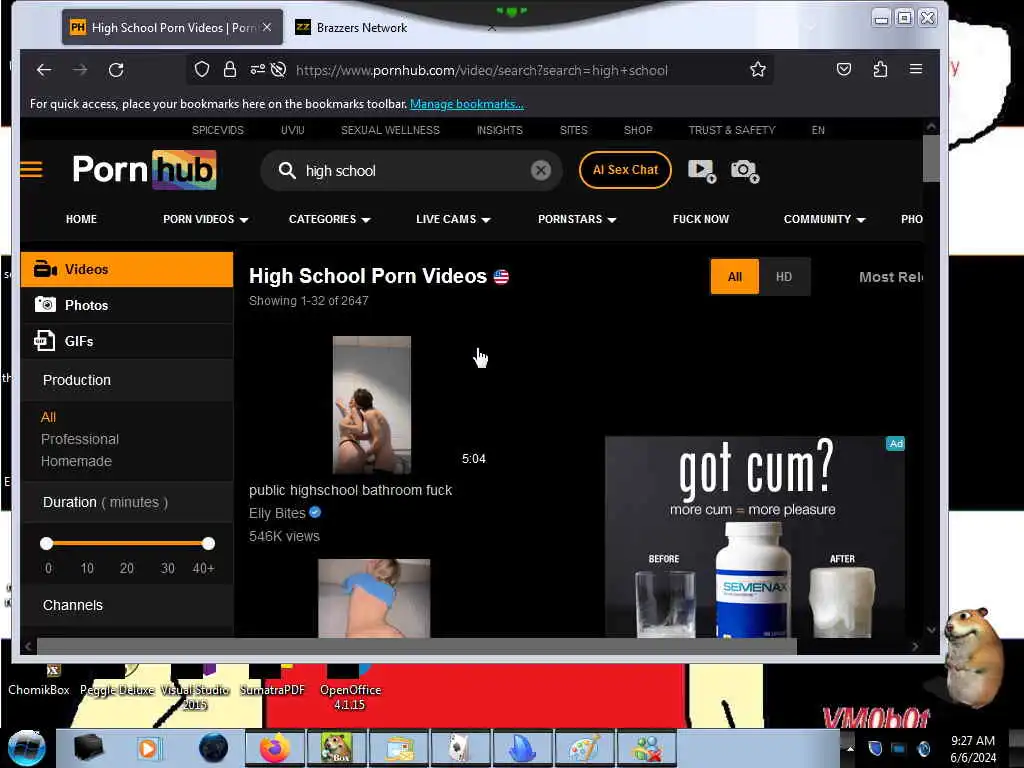
Task: Click the Windows Start orb
Action: (27, 748)
